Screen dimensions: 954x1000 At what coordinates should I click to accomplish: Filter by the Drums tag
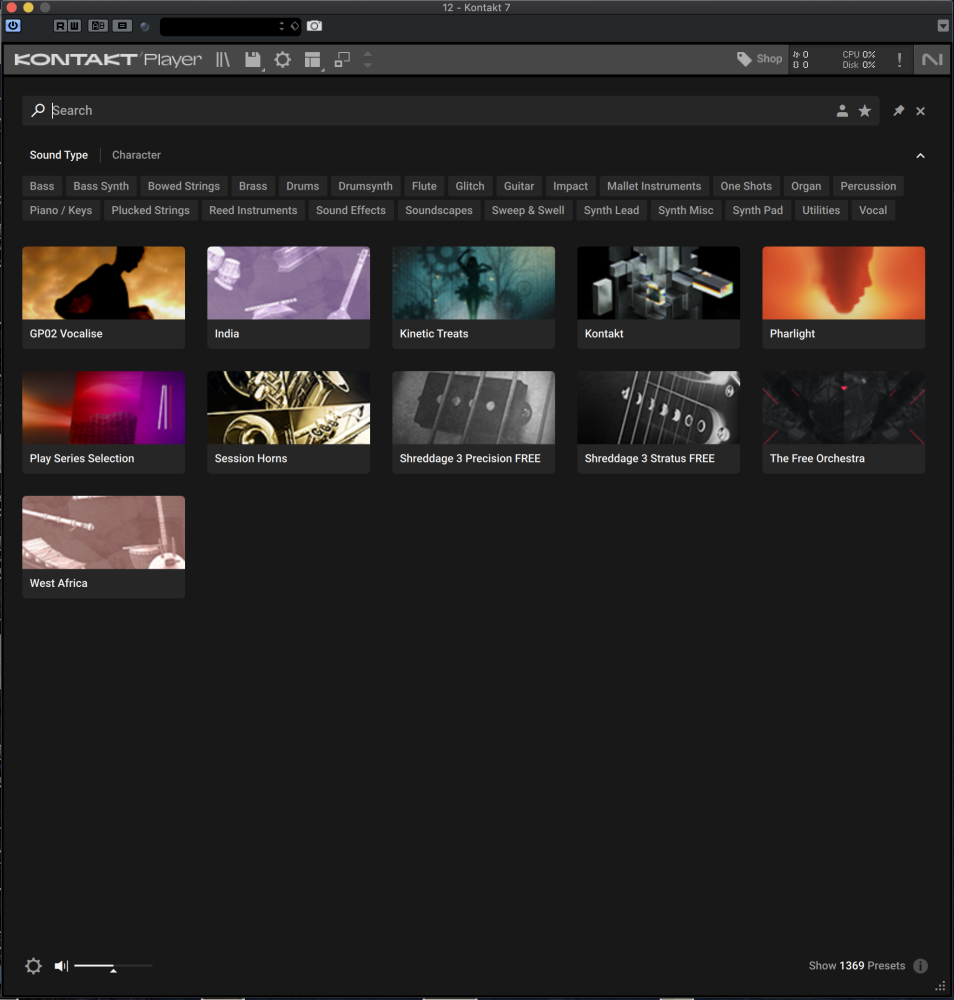pos(302,186)
